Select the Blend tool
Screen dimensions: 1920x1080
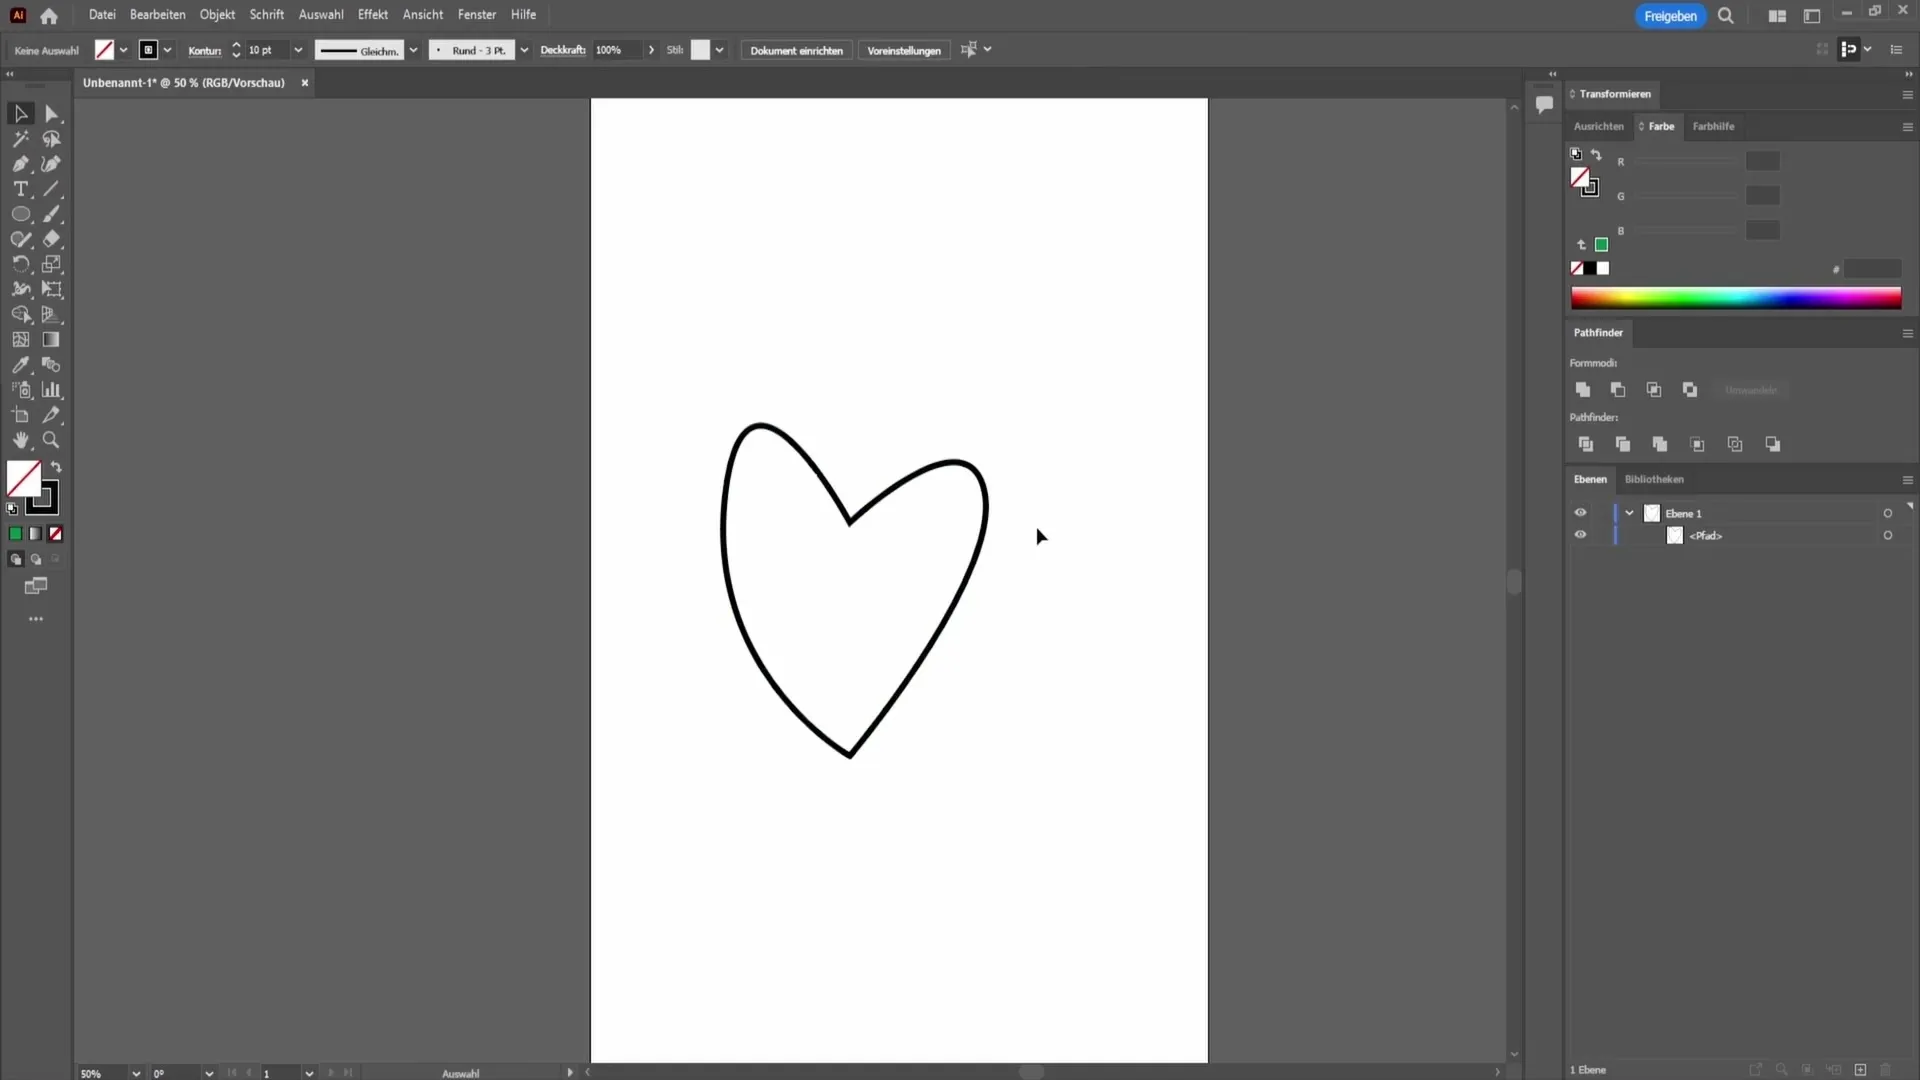click(x=52, y=365)
